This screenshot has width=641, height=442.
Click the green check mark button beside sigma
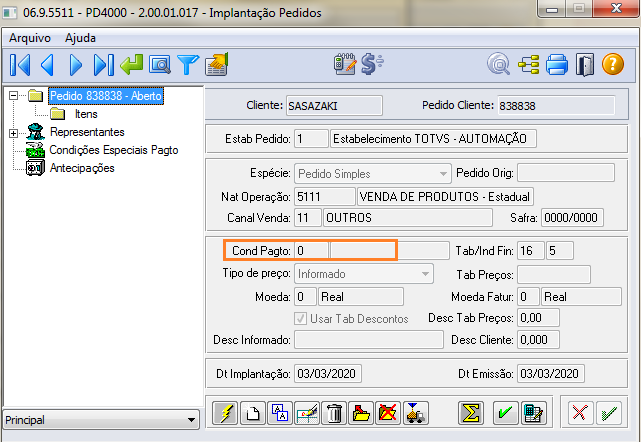pyautogui.click(x=506, y=413)
